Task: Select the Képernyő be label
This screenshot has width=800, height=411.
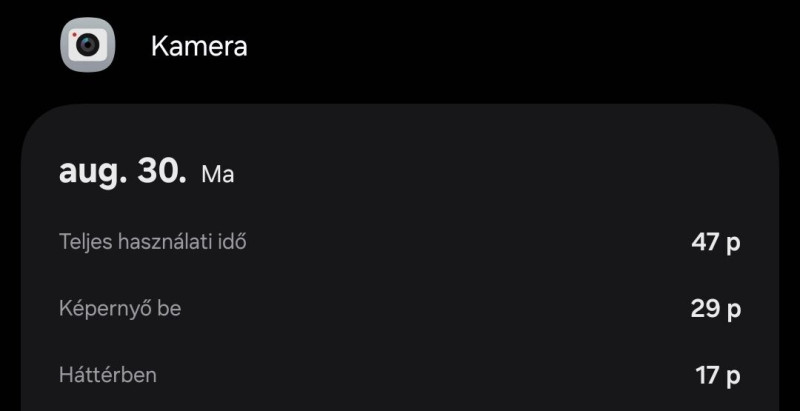Action: (120, 309)
